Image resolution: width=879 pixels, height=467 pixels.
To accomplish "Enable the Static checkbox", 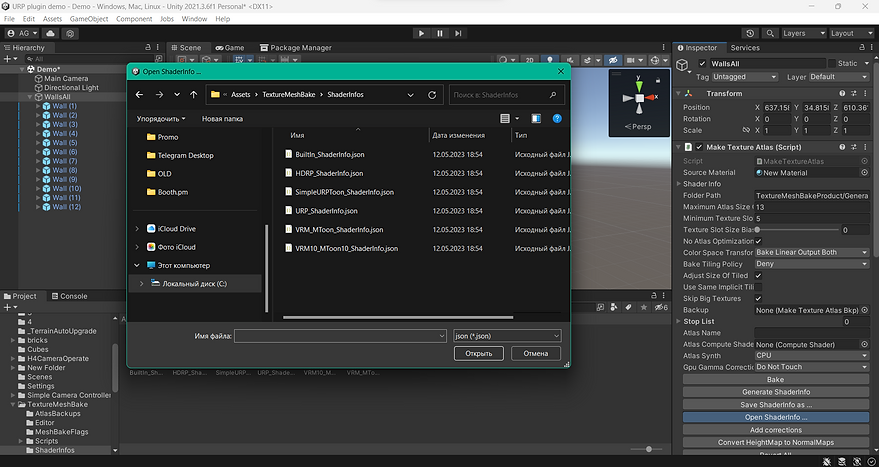I will tap(832, 63).
